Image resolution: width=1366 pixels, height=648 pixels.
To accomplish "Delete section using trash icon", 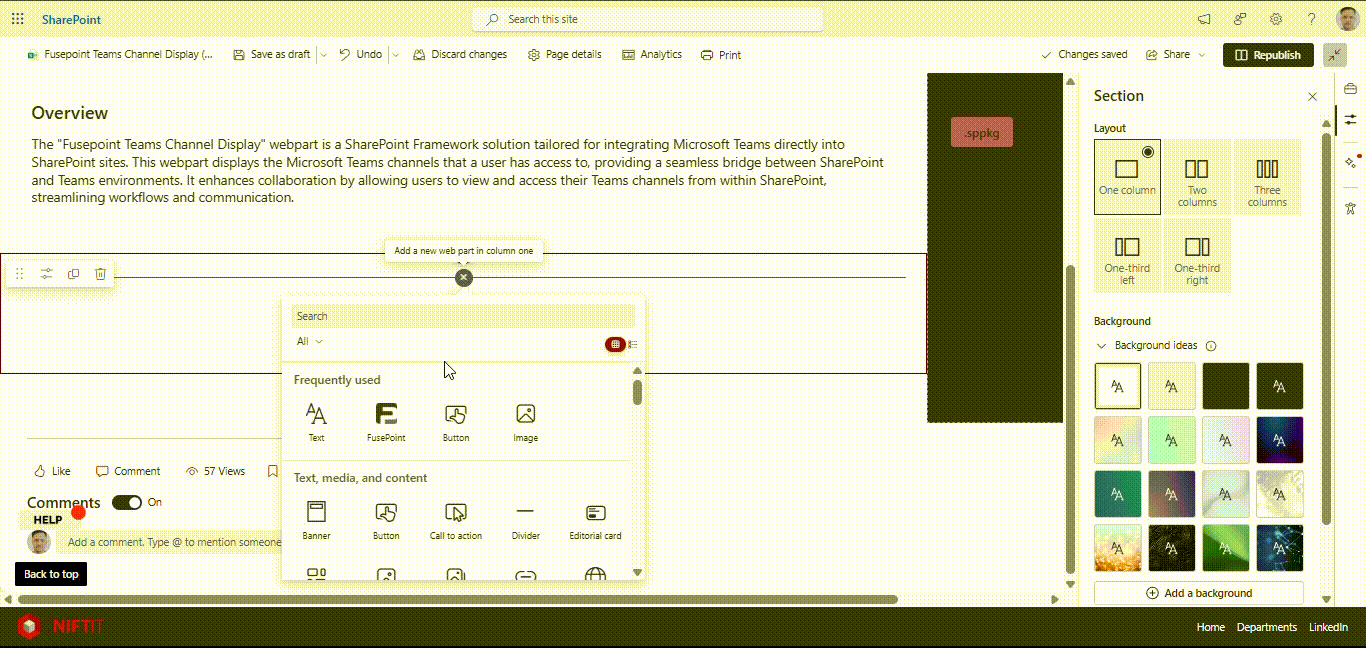I will (100, 274).
